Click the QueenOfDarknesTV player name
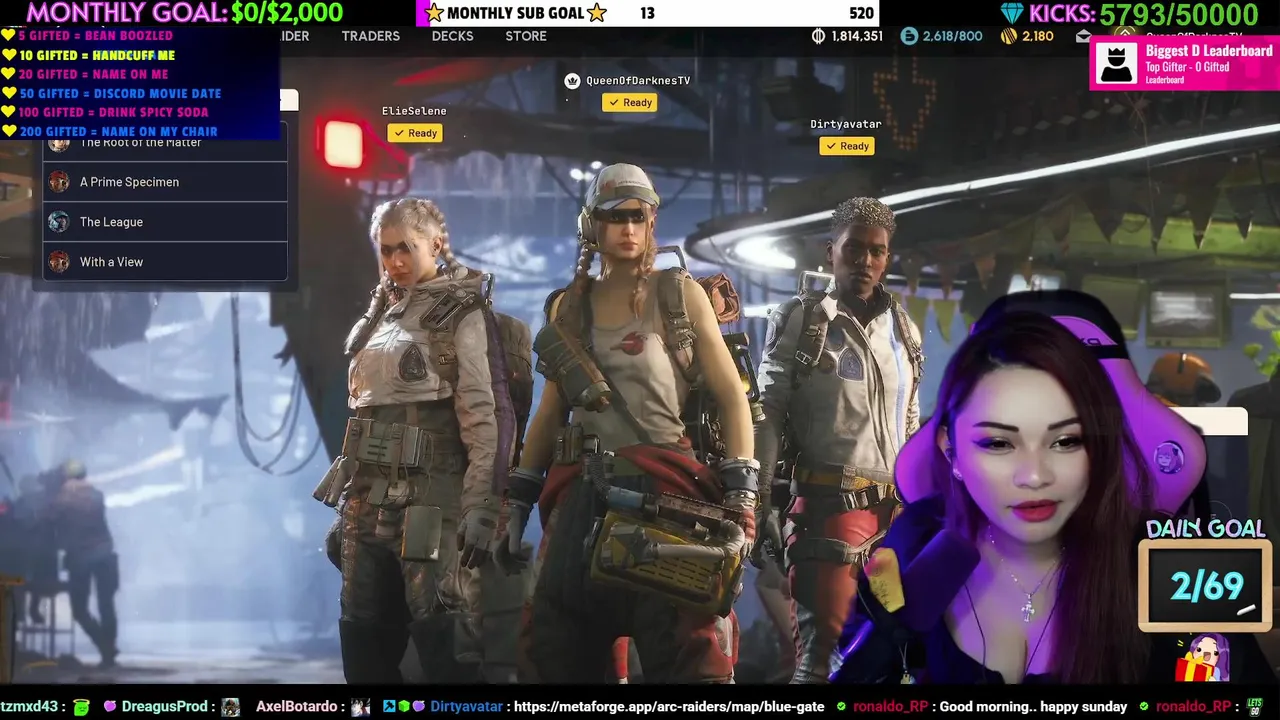 click(638, 80)
